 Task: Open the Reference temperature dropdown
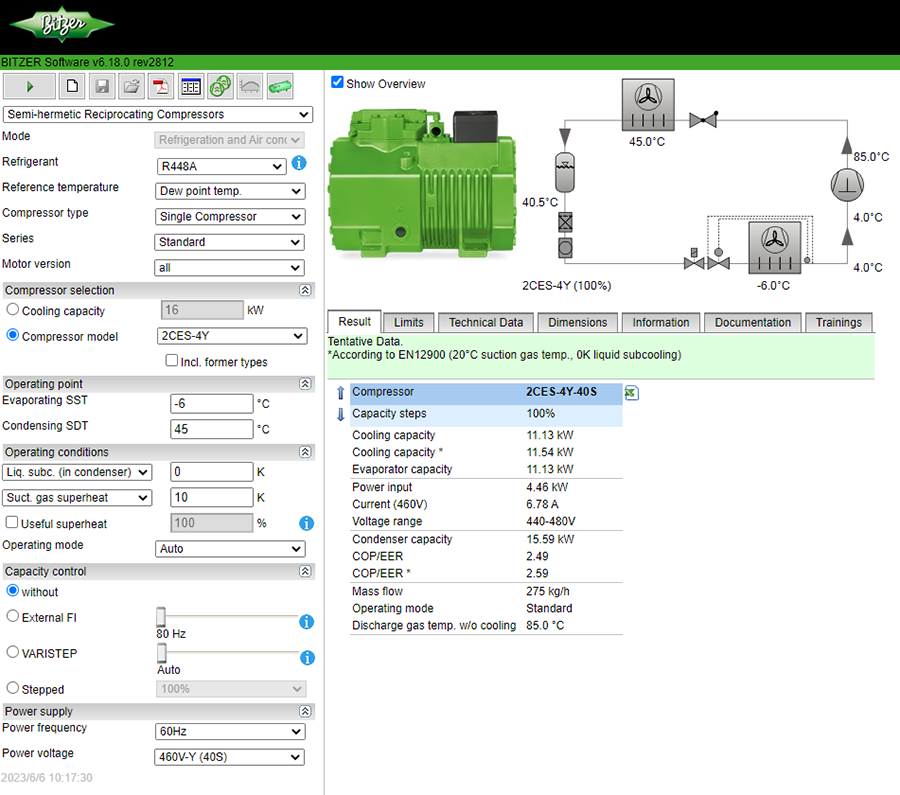[230, 191]
